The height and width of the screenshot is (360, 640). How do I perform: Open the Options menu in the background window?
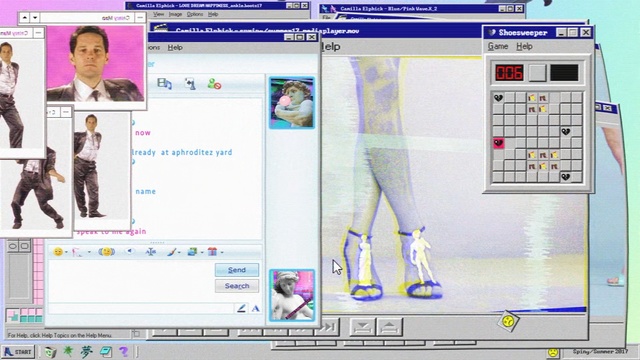(195, 14)
